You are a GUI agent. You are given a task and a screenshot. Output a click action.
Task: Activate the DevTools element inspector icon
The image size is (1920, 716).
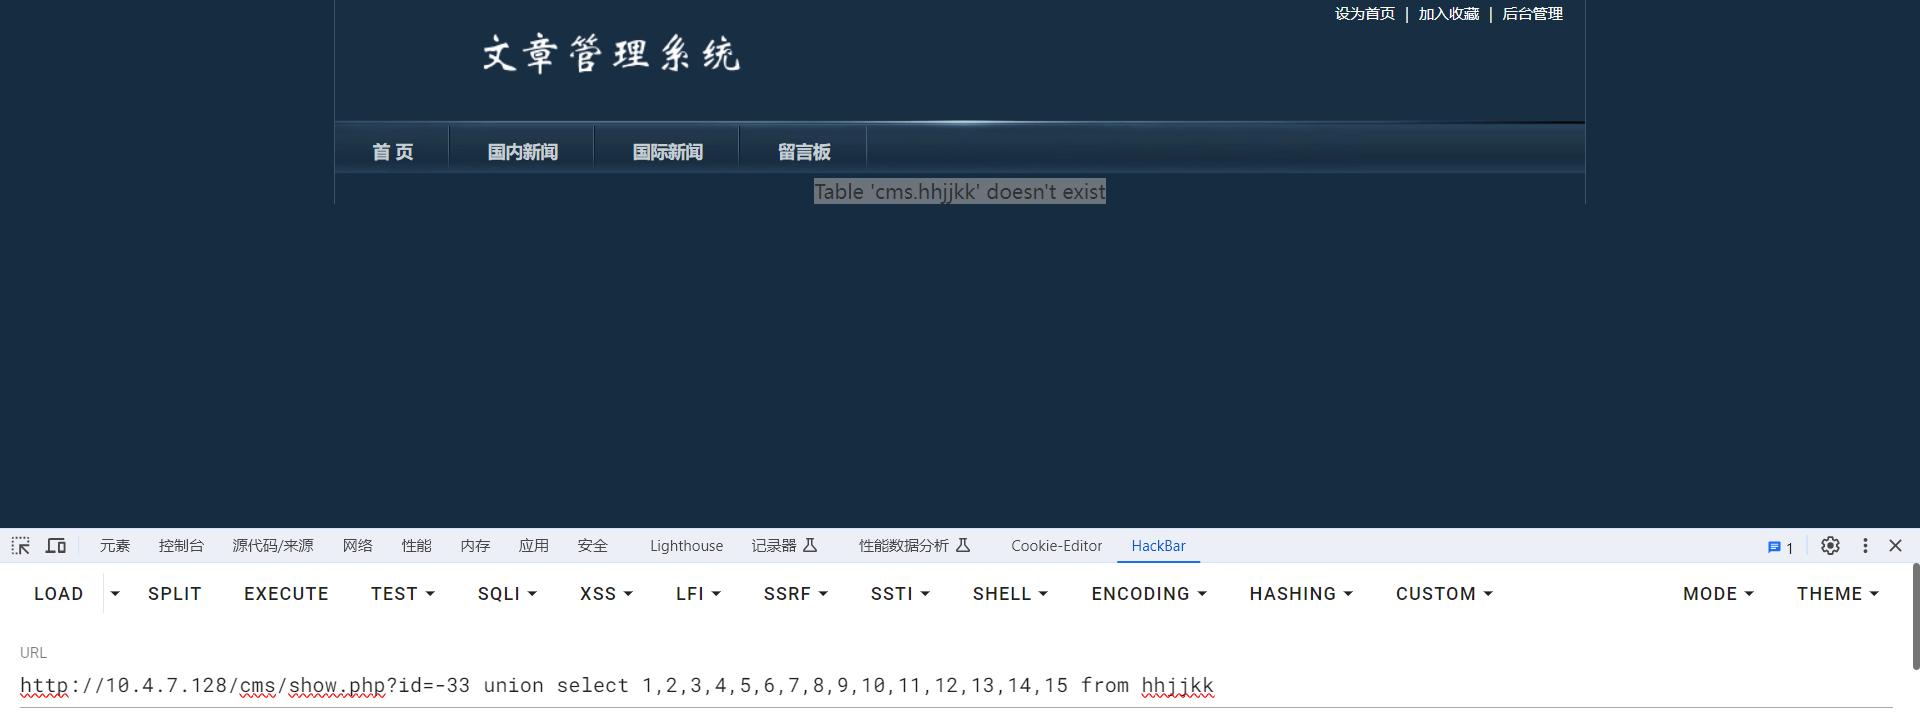(x=21, y=546)
